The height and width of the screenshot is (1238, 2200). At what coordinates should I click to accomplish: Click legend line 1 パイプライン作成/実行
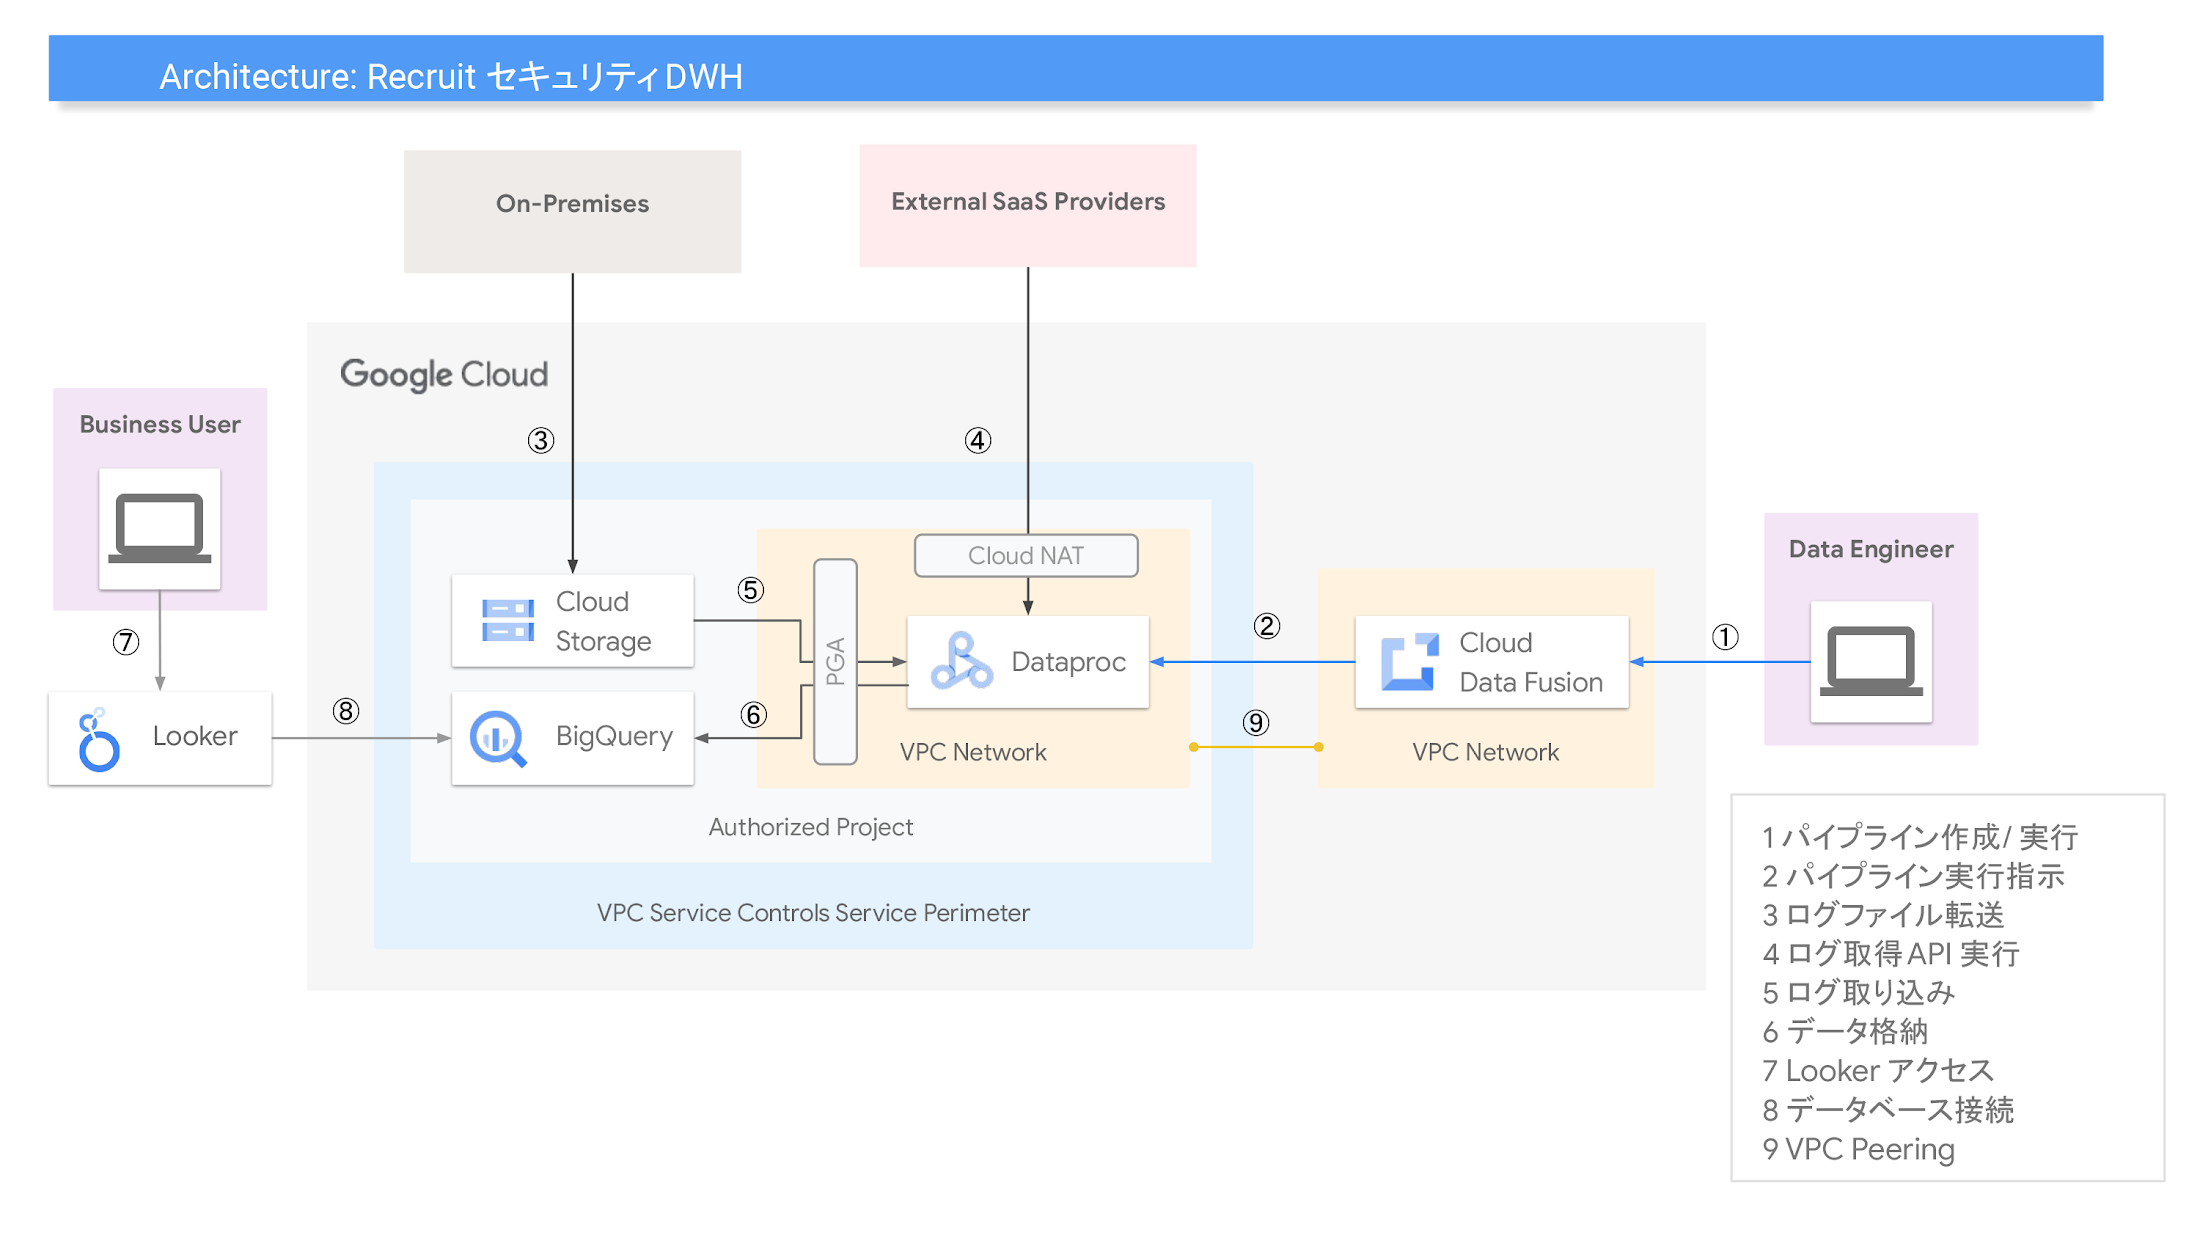[1920, 837]
